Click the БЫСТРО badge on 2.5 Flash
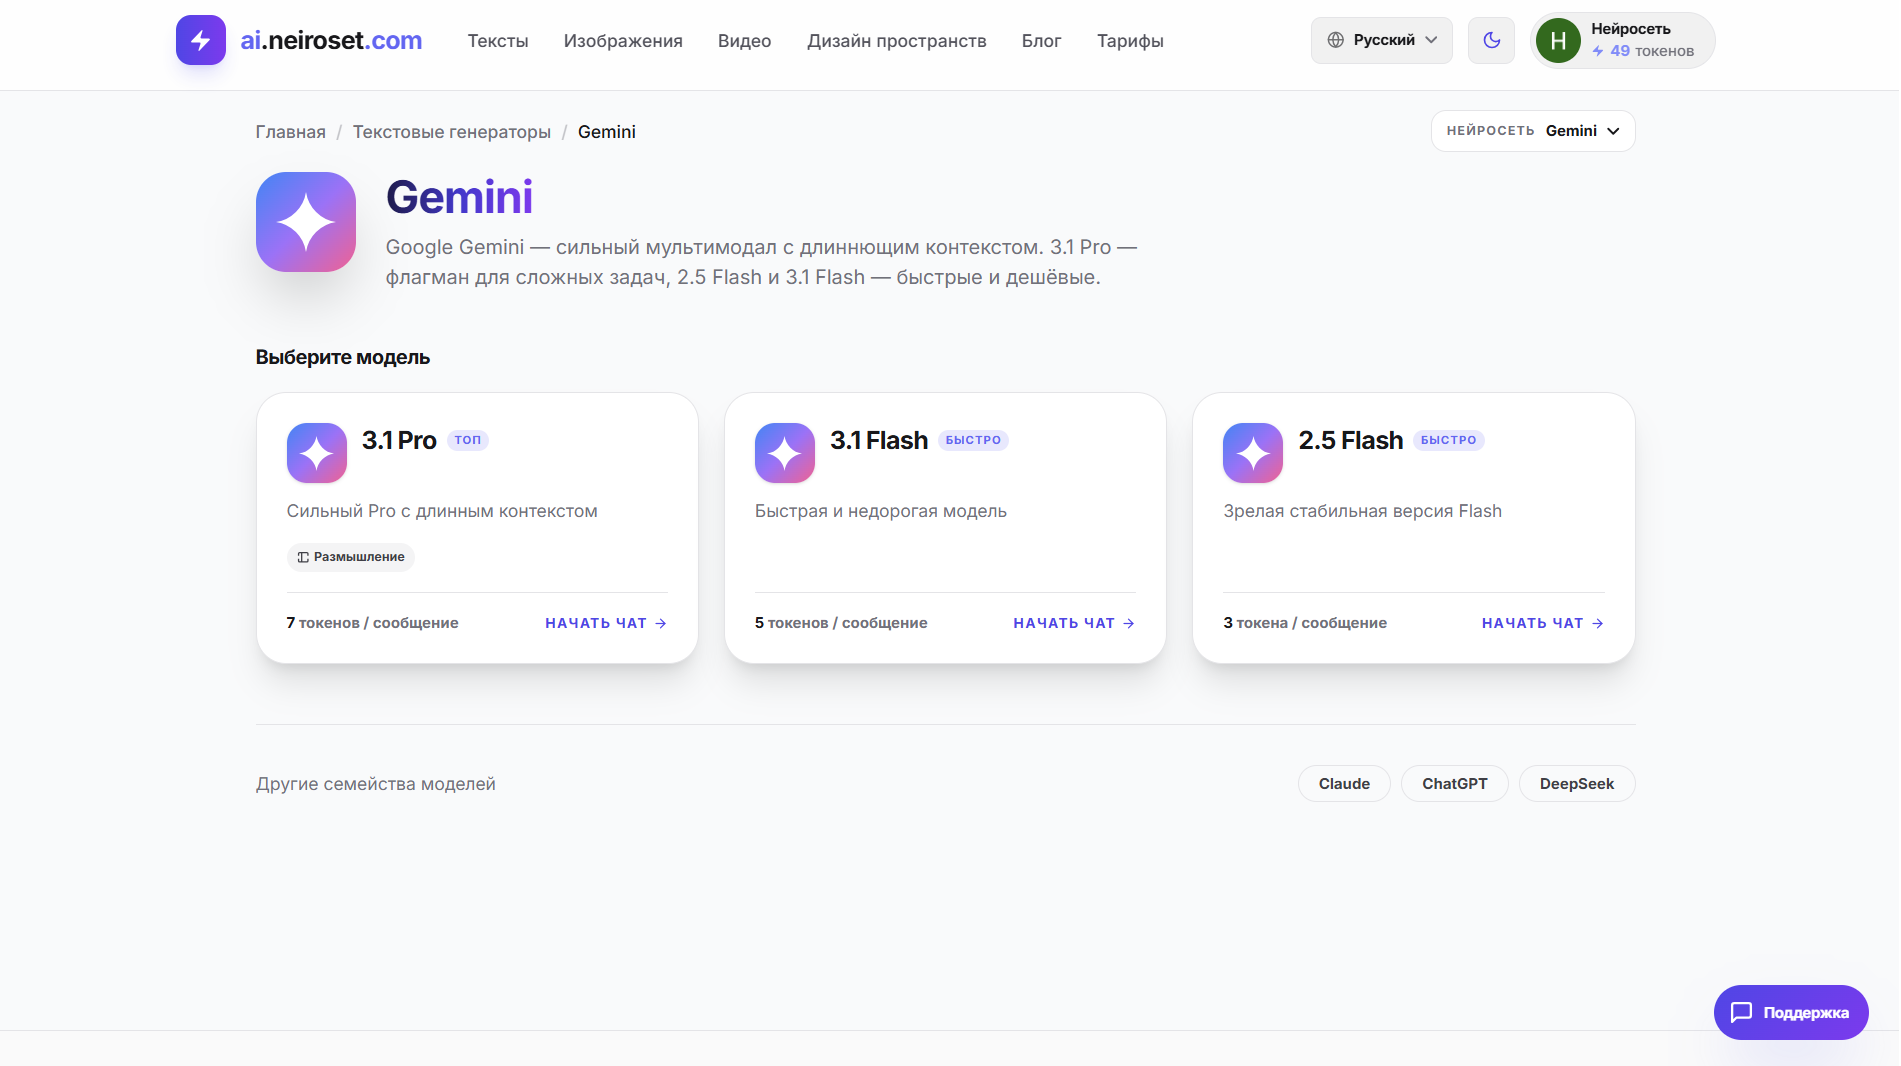Image resolution: width=1901 pixels, height=1066 pixels. click(x=1448, y=440)
